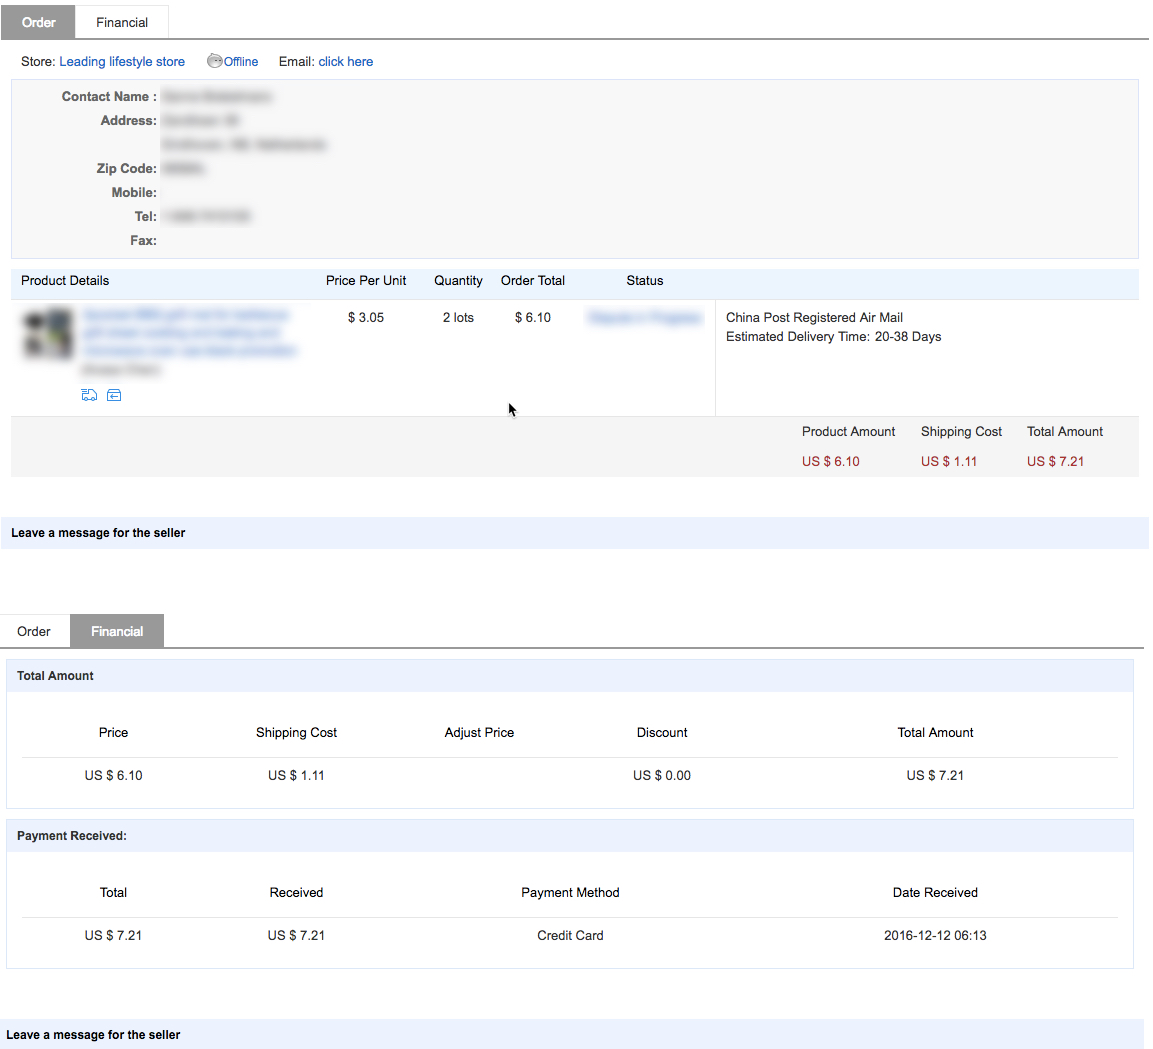Select the lower Order tab

tap(34, 631)
